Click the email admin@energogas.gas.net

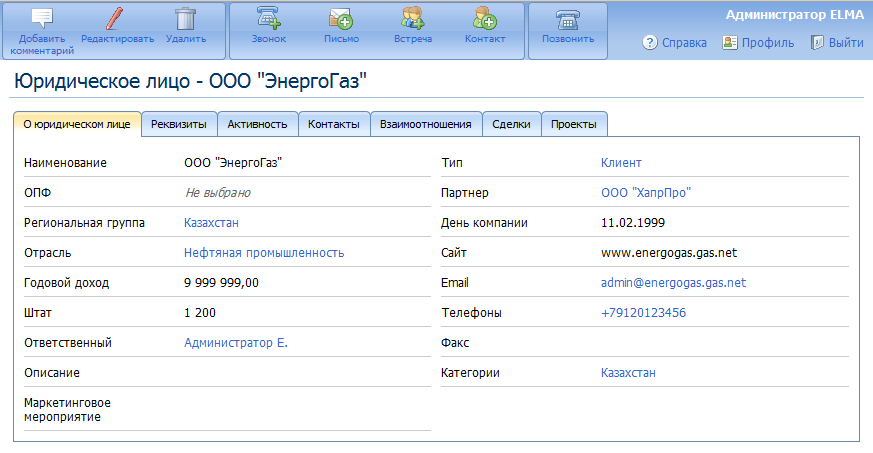pos(673,283)
